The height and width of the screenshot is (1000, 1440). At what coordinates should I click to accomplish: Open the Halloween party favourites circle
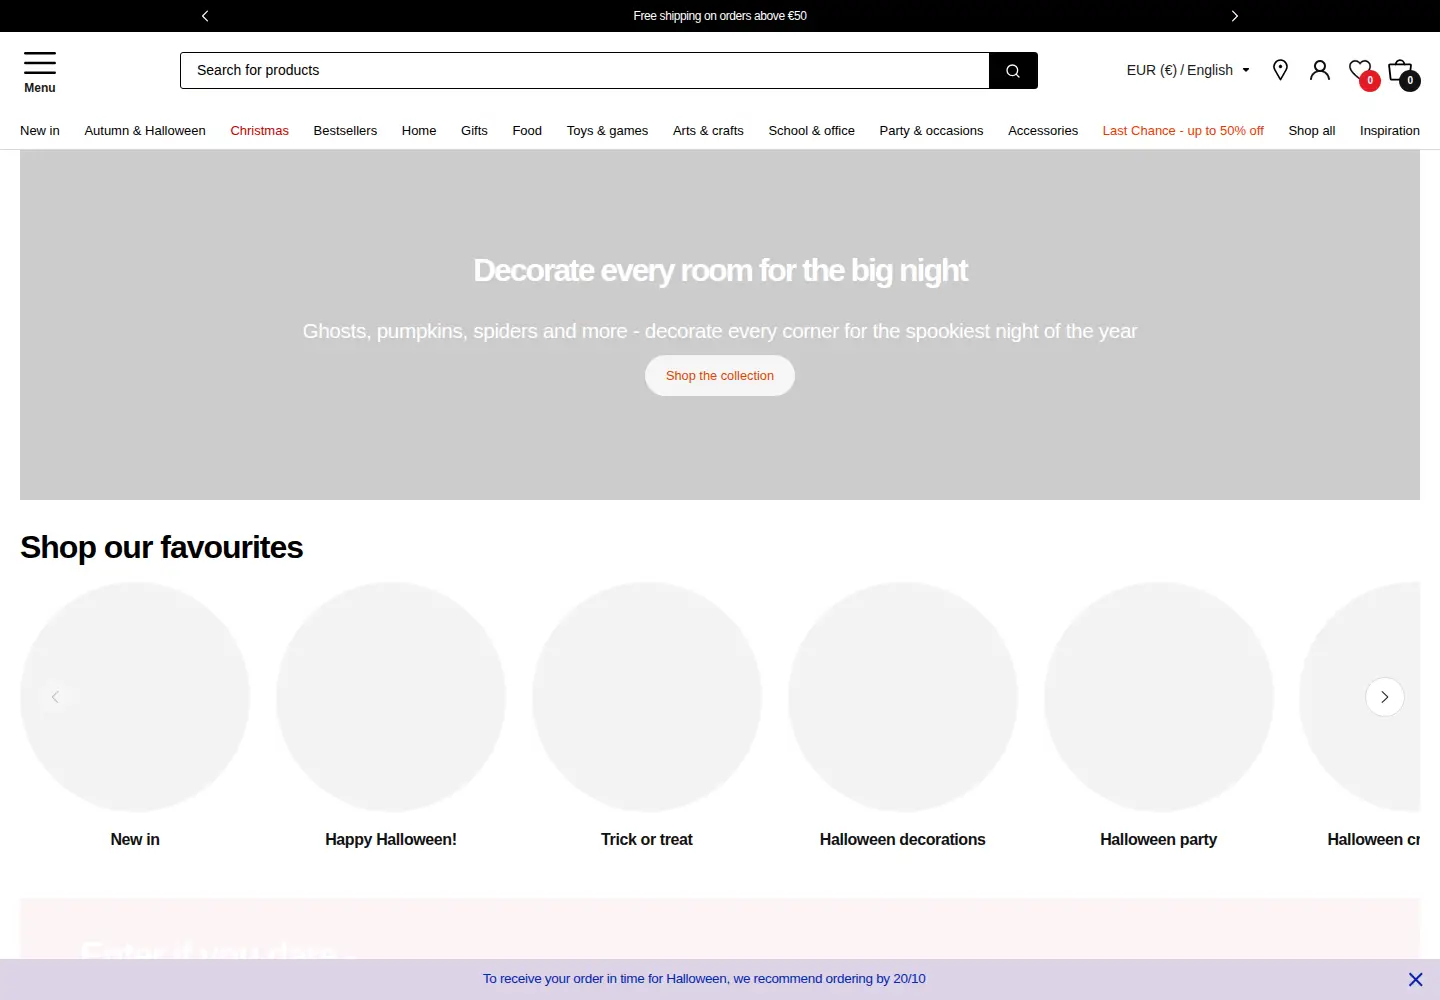(x=1159, y=697)
